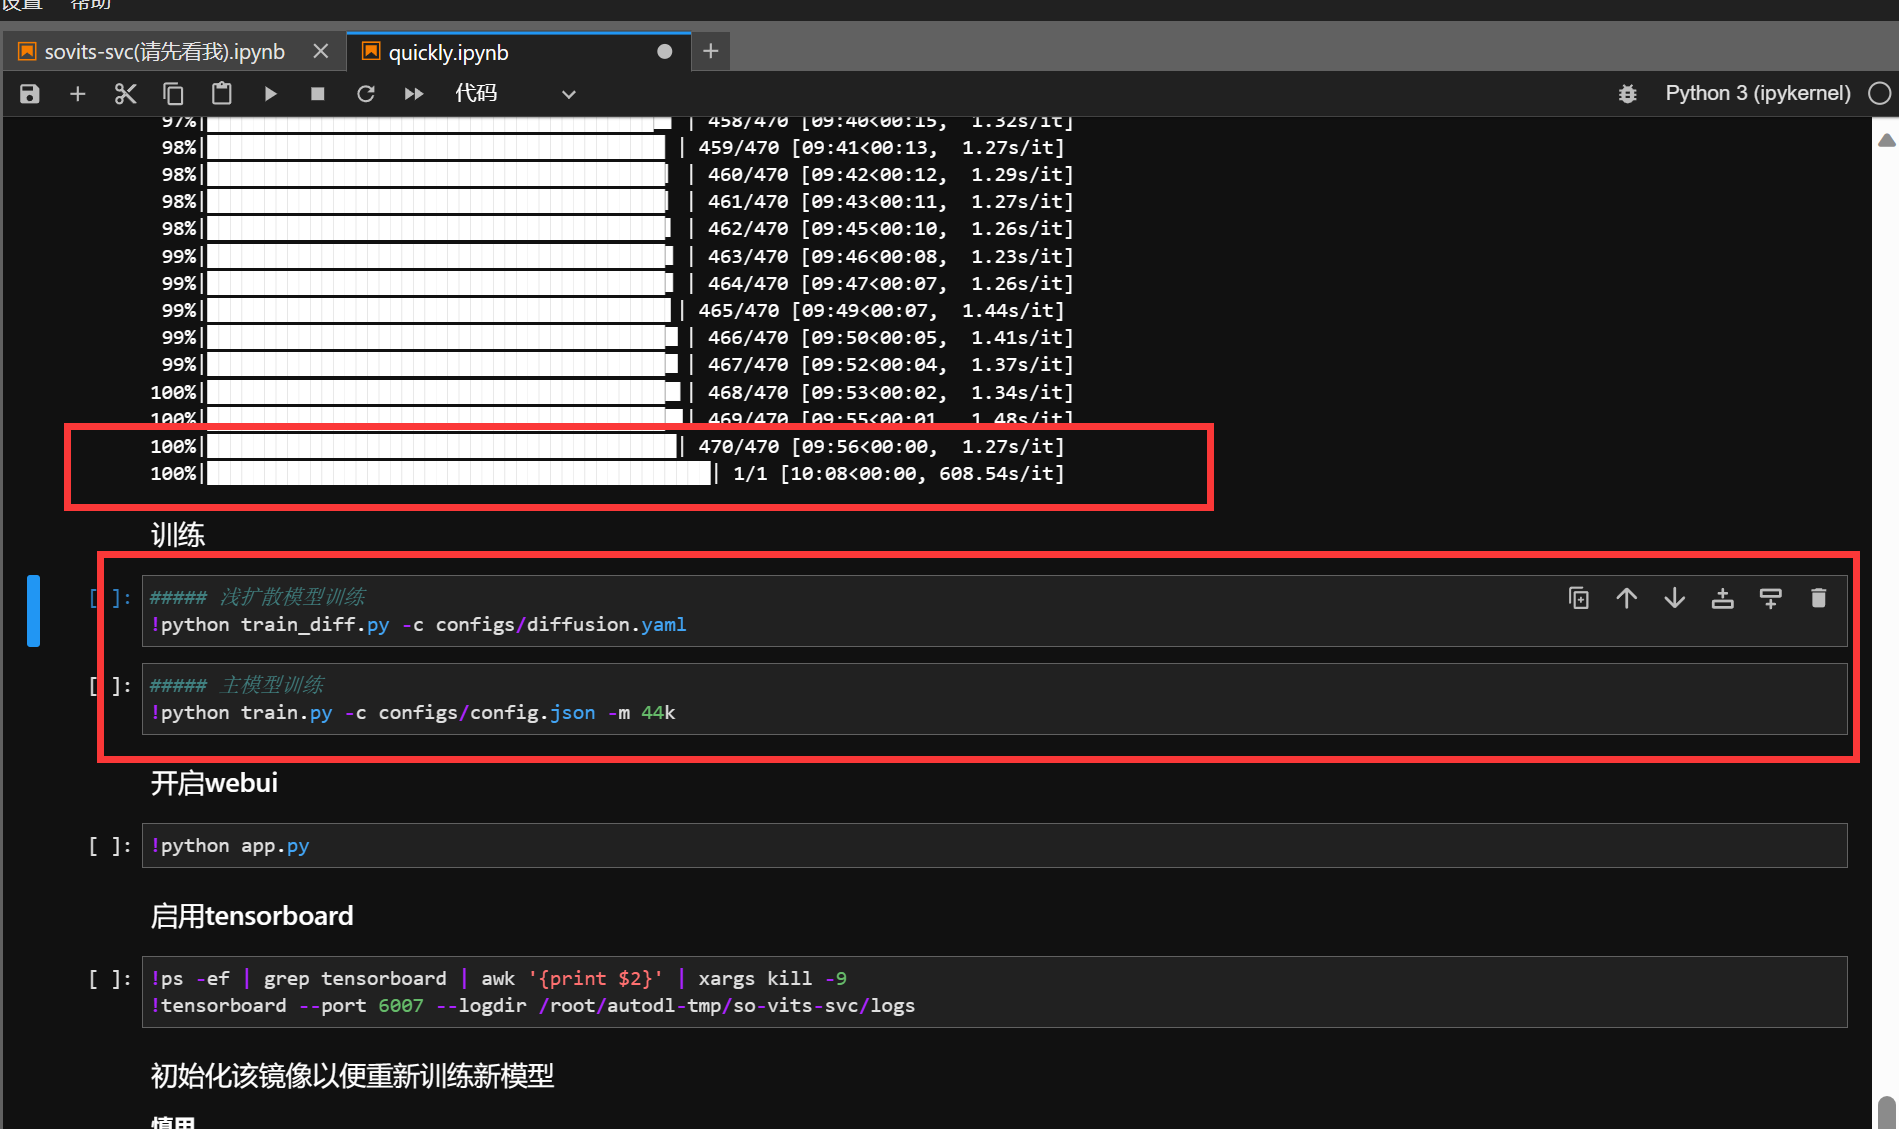Click the vertical scrollbar thumb at the bottom right
The image size is (1899, 1129).
[1886, 1112]
